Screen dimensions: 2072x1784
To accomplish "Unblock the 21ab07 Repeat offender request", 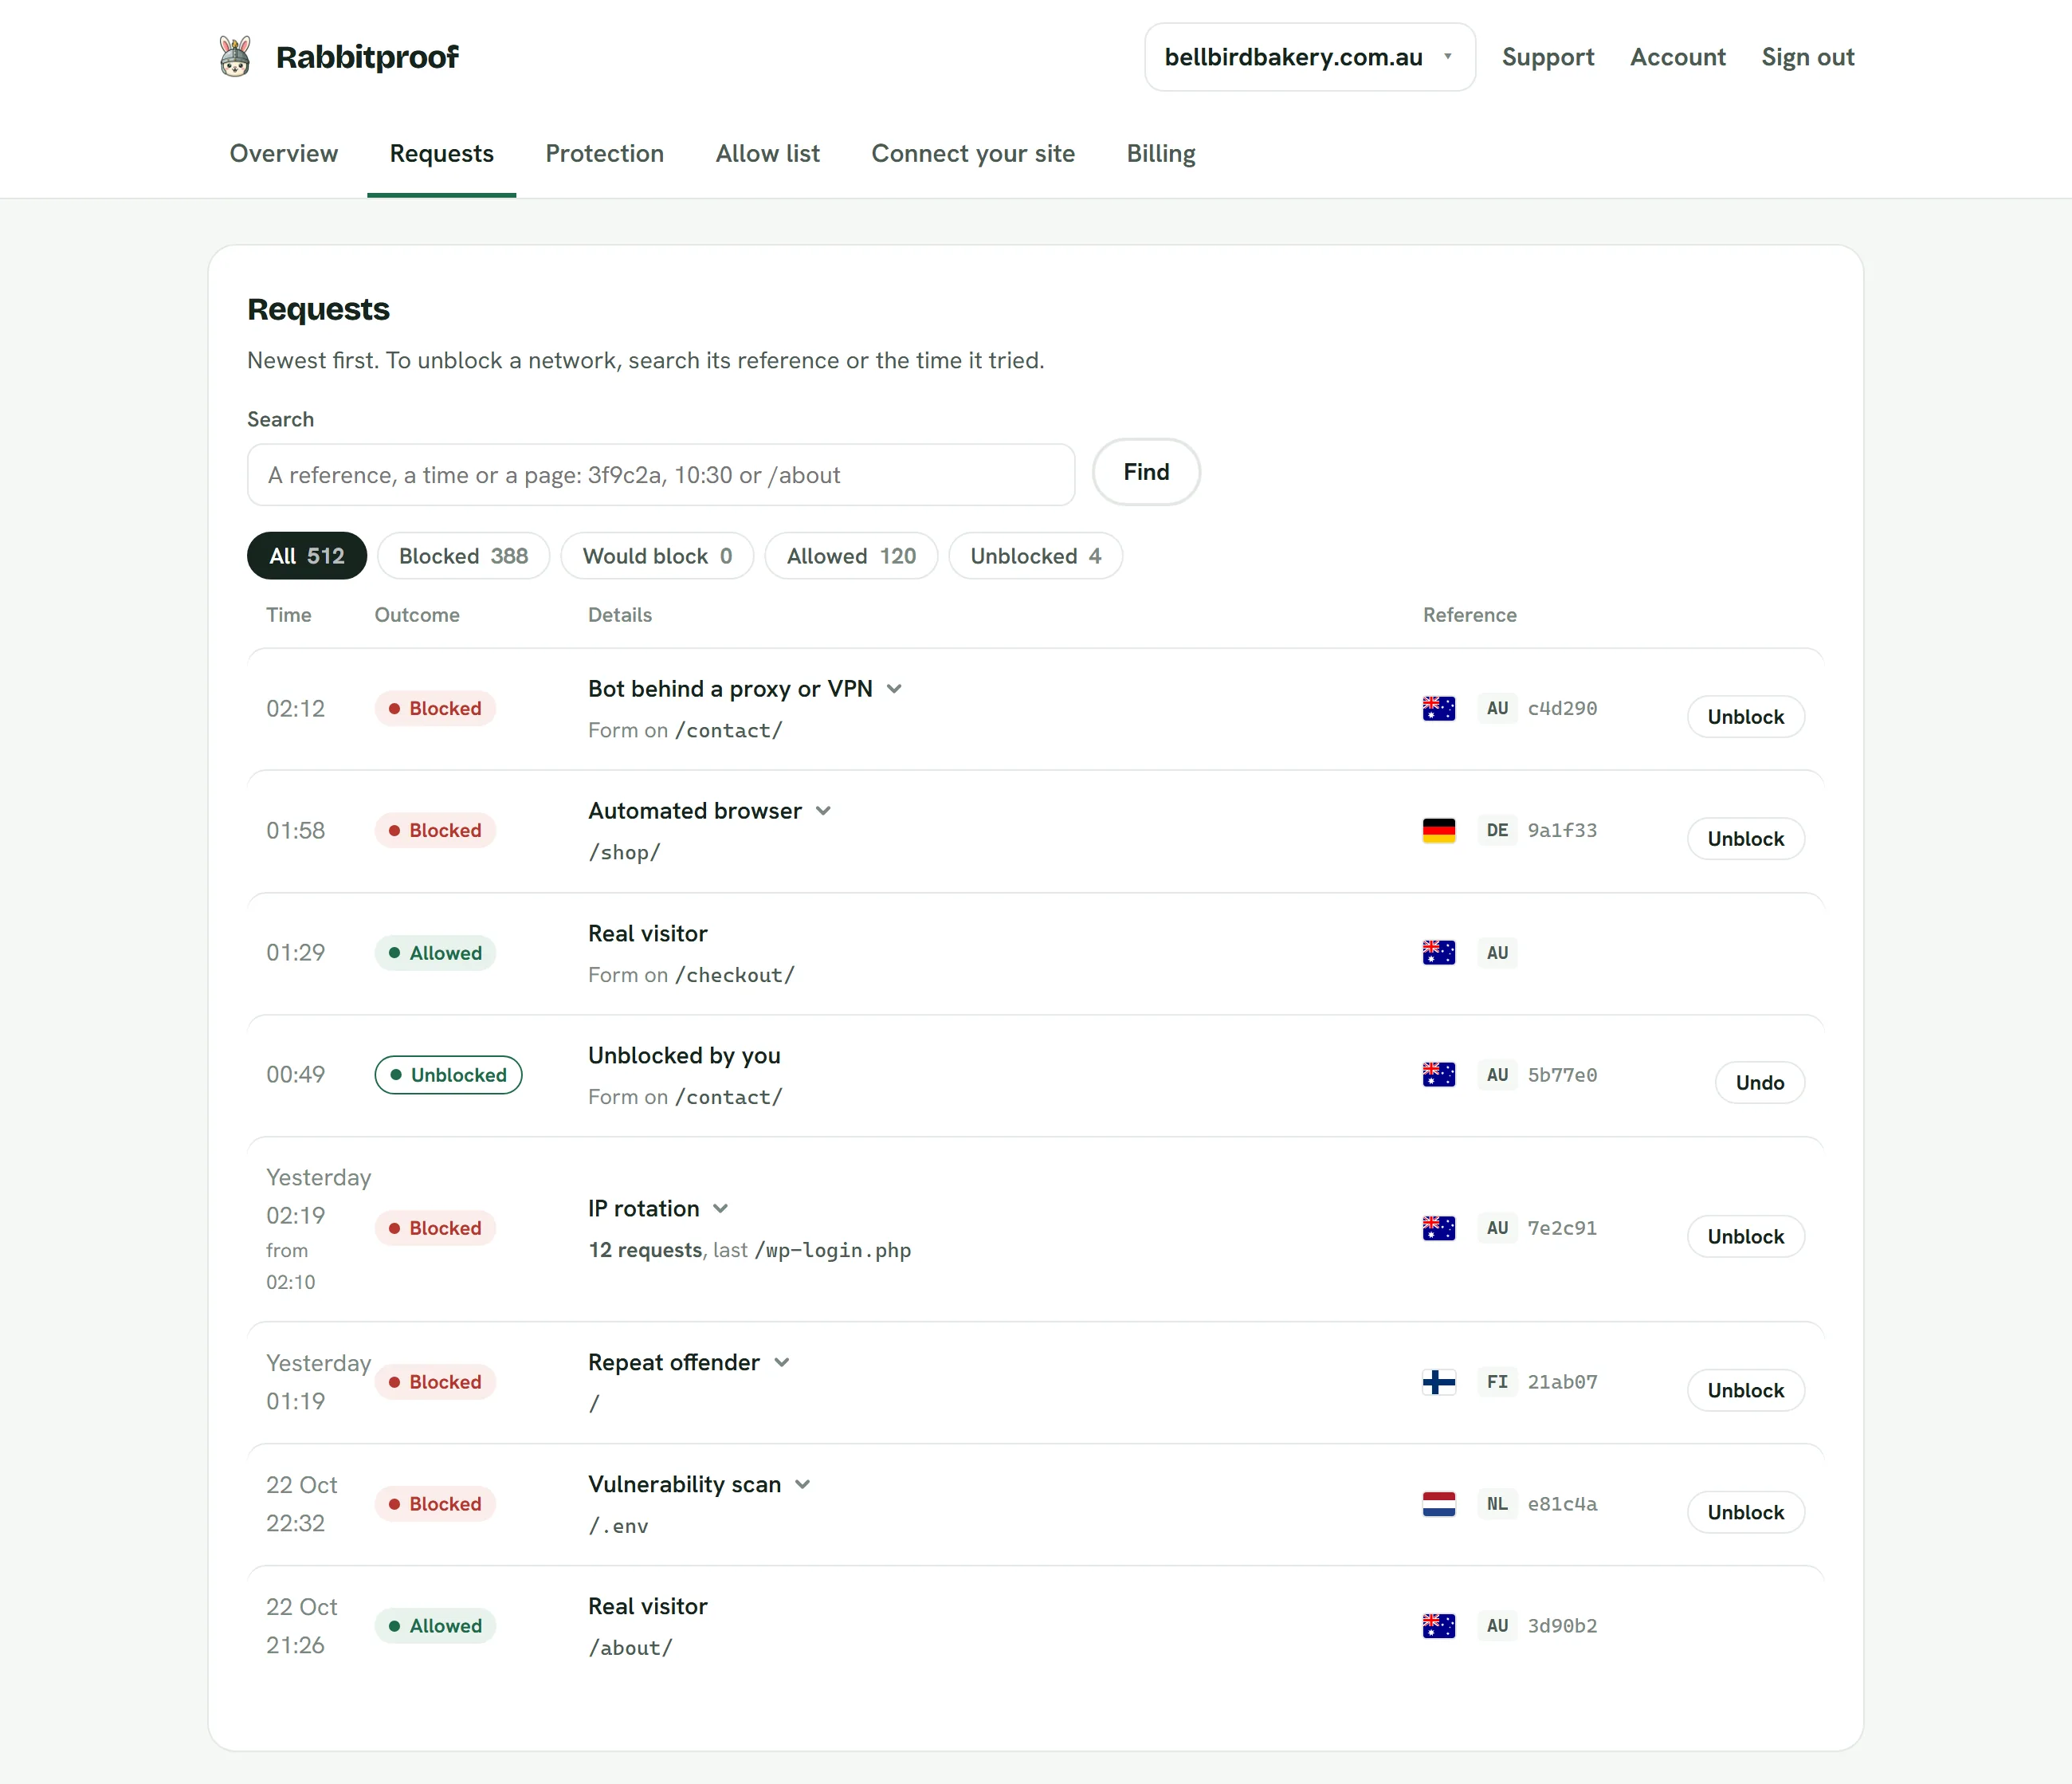I will [1745, 1391].
